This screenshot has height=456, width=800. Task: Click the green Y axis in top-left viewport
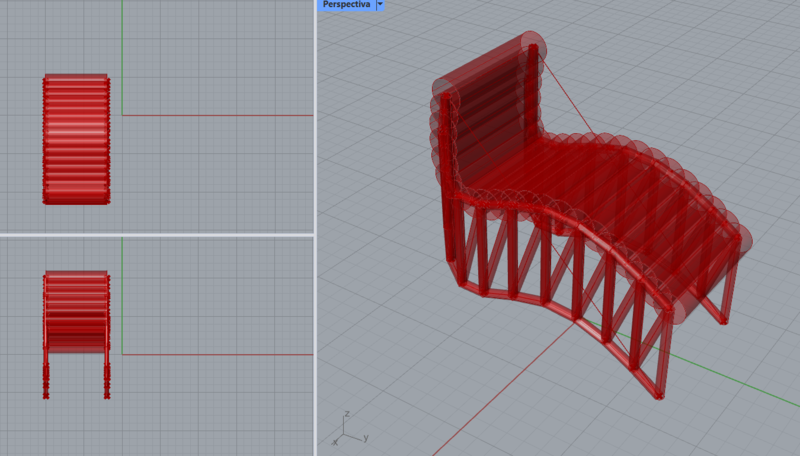tap(122, 50)
